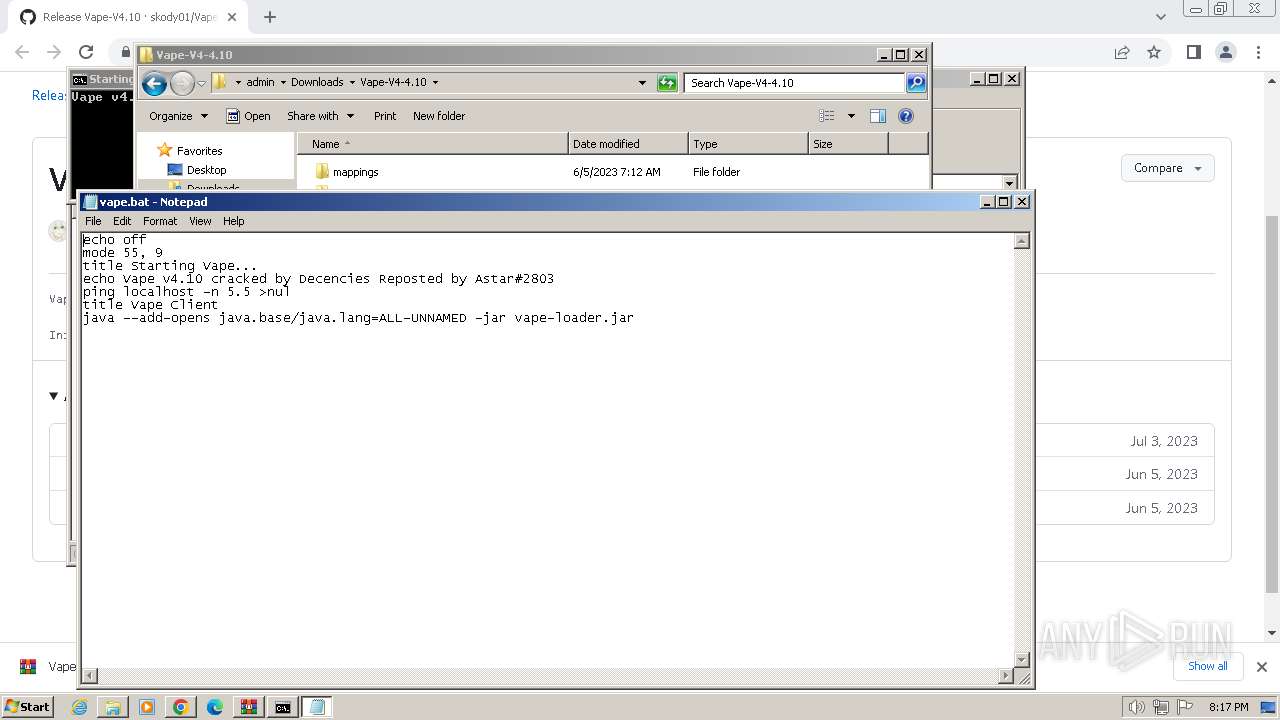Sort by the Type column header
Viewport: 1280px width, 720px height.
click(x=748, y=144)
